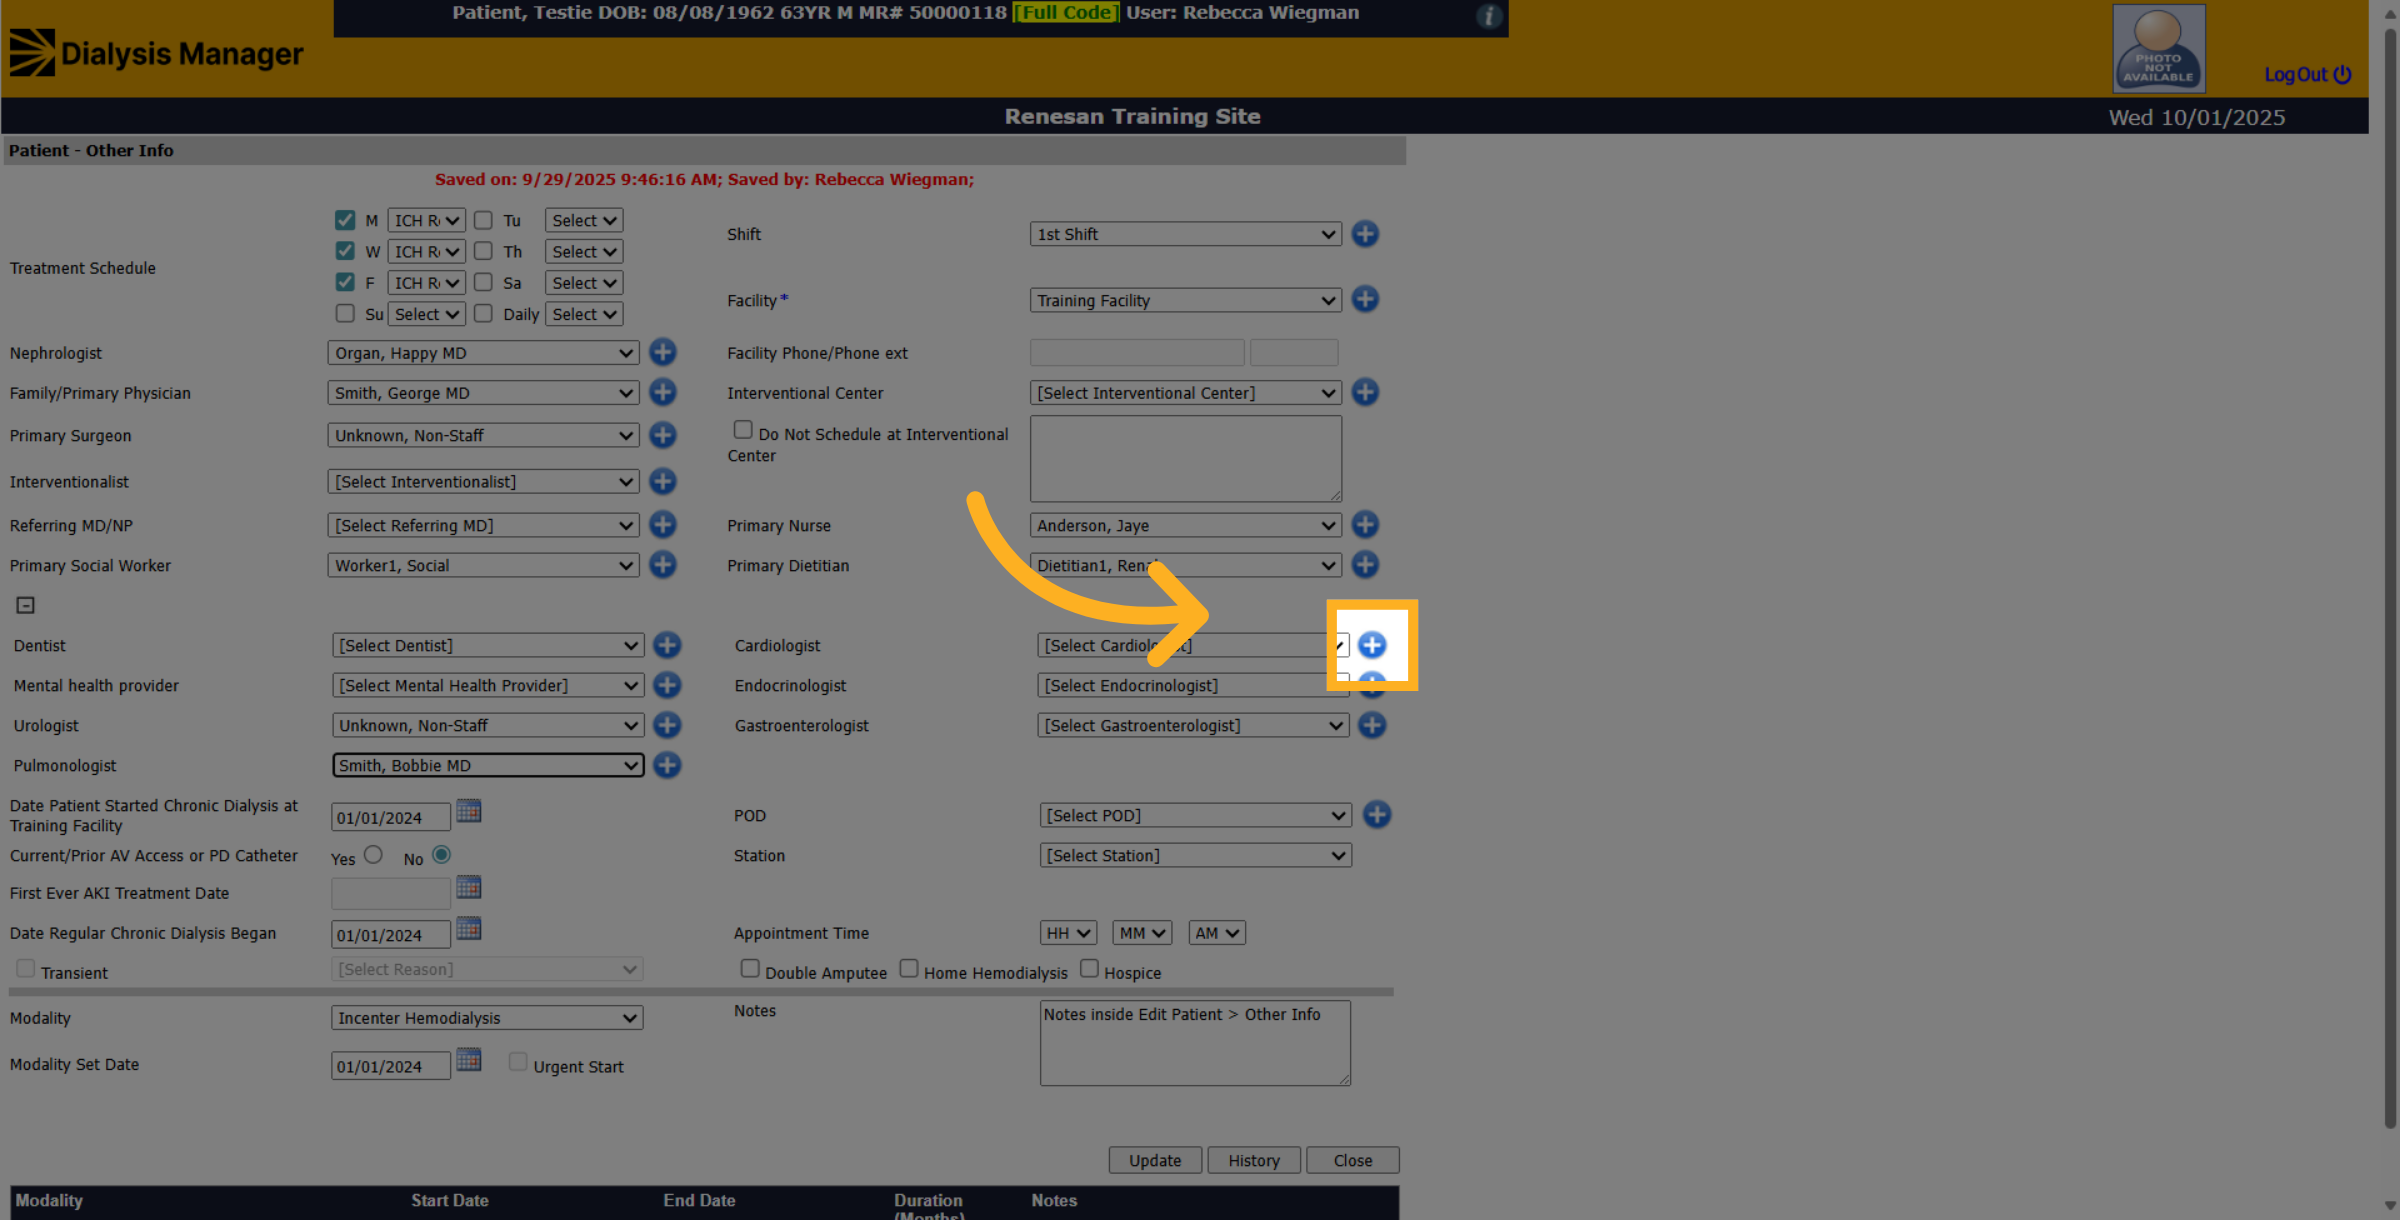Add a Gastroenterologist via plus icon
Screen dimensions: 2400x1220
(x=1372, y=725)
